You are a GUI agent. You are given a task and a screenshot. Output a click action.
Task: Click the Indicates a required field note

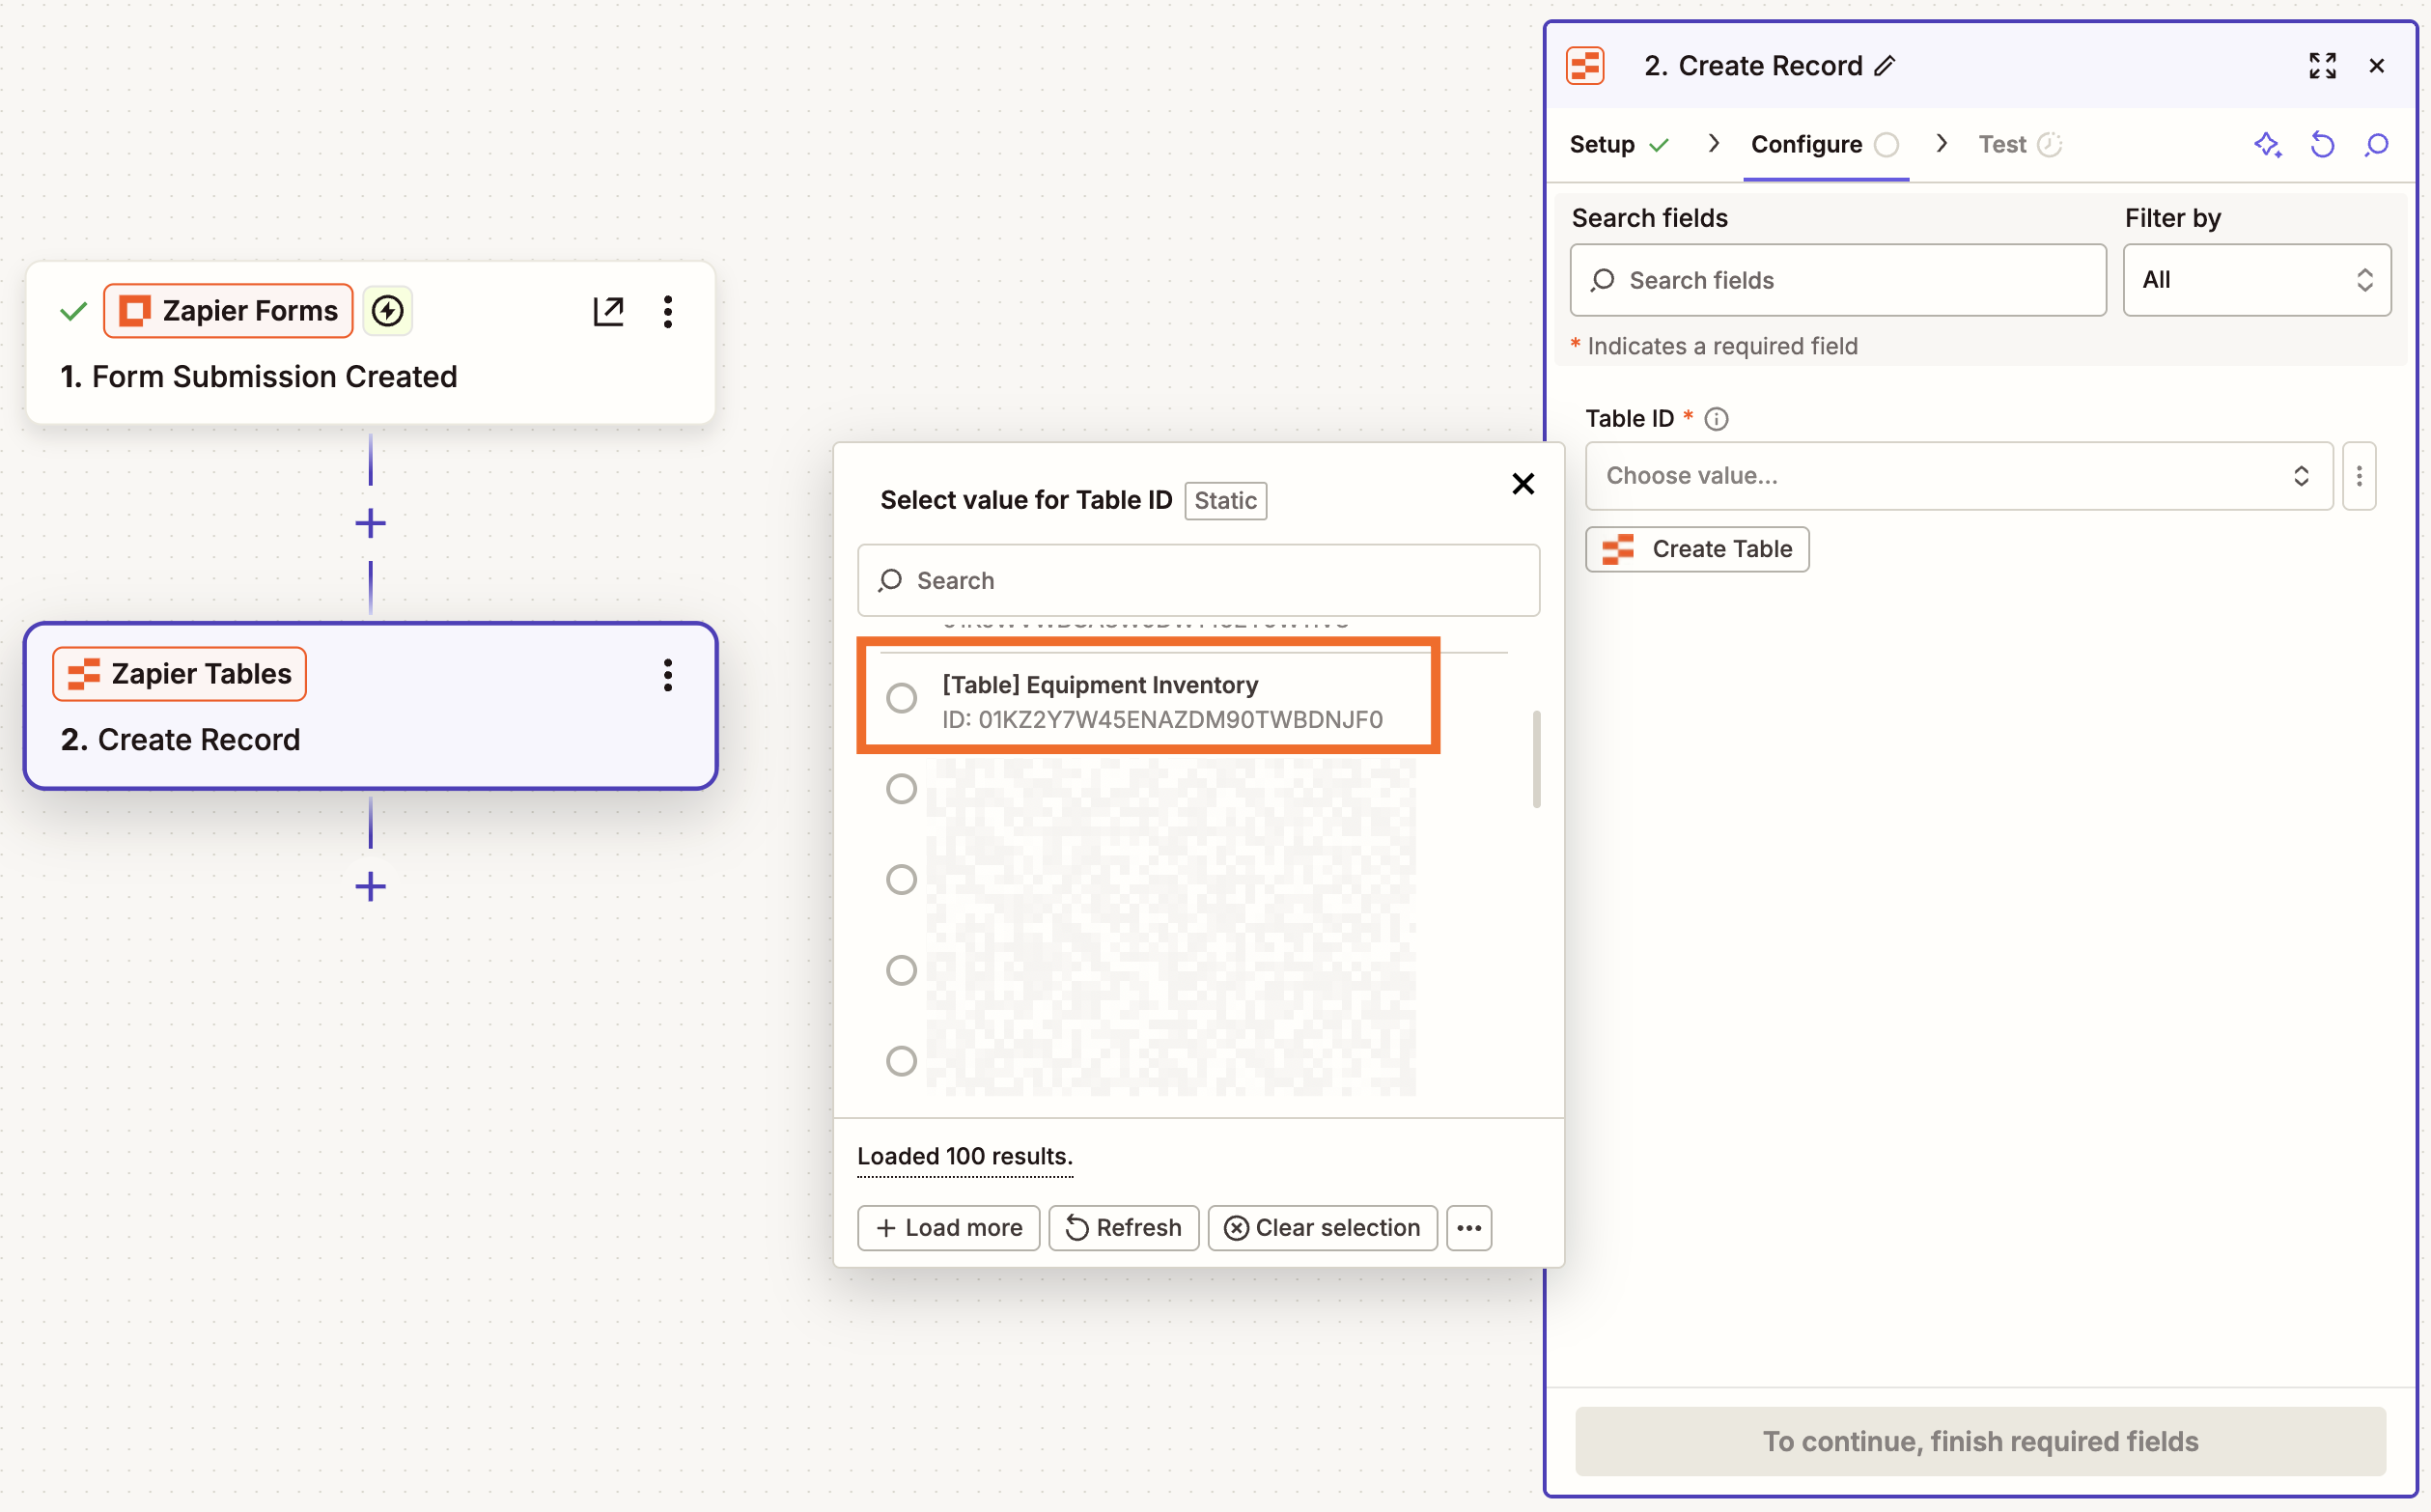tap(1714, 346)
